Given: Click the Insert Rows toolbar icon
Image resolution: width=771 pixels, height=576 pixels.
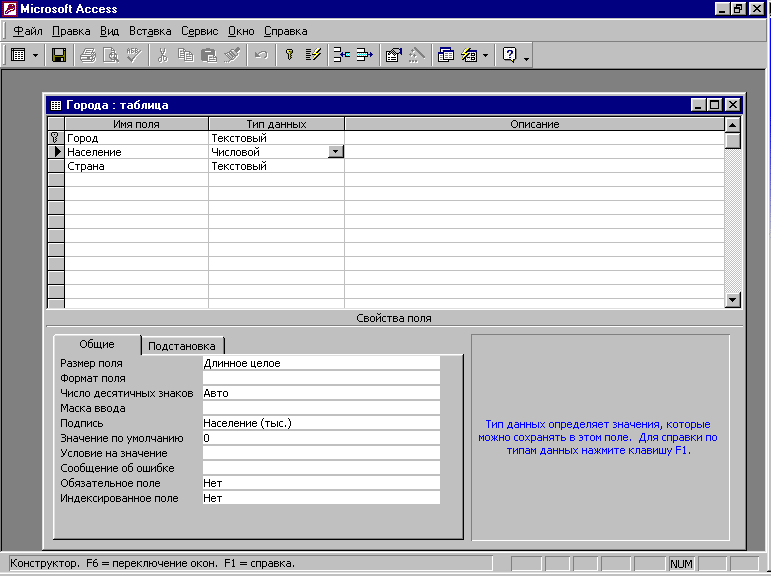Looking at the screenshot, I should click(x=341, y=55).
